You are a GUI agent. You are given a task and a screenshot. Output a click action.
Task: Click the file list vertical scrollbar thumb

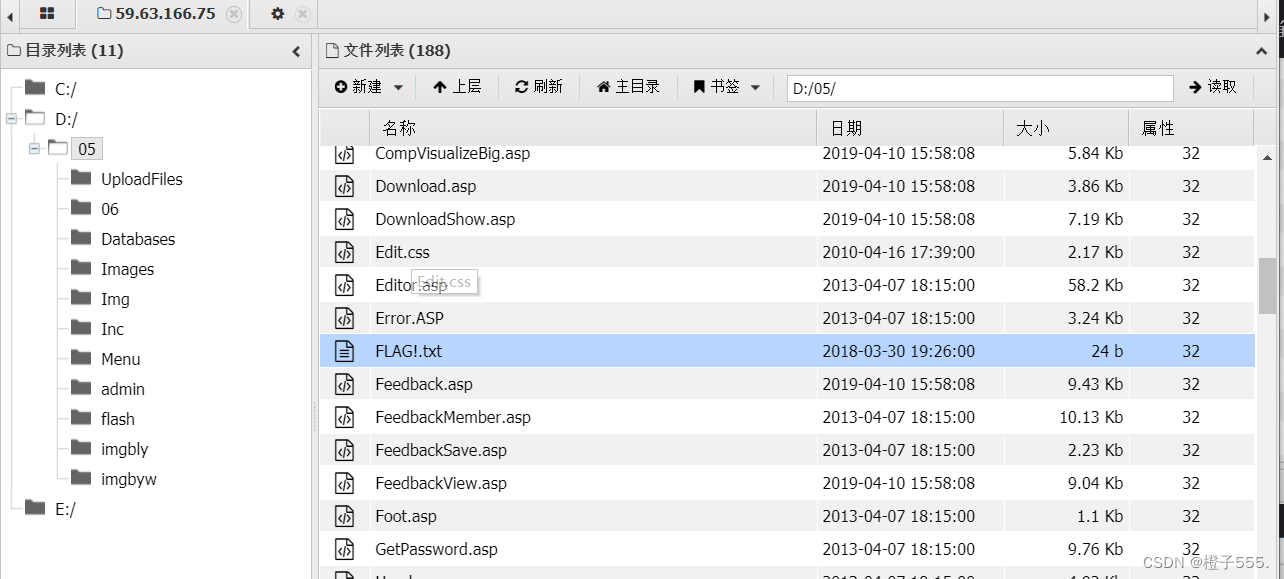point(1267,287)
